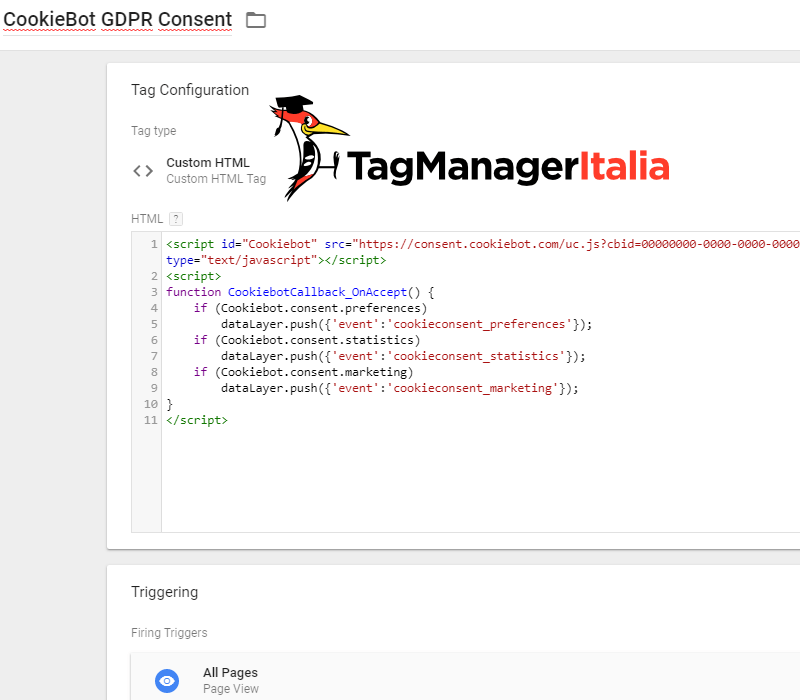This screenshot has width=800, height=700.
Task: Click the Cookiebot.consent.preferences condition
Action: tap(320, 309)
